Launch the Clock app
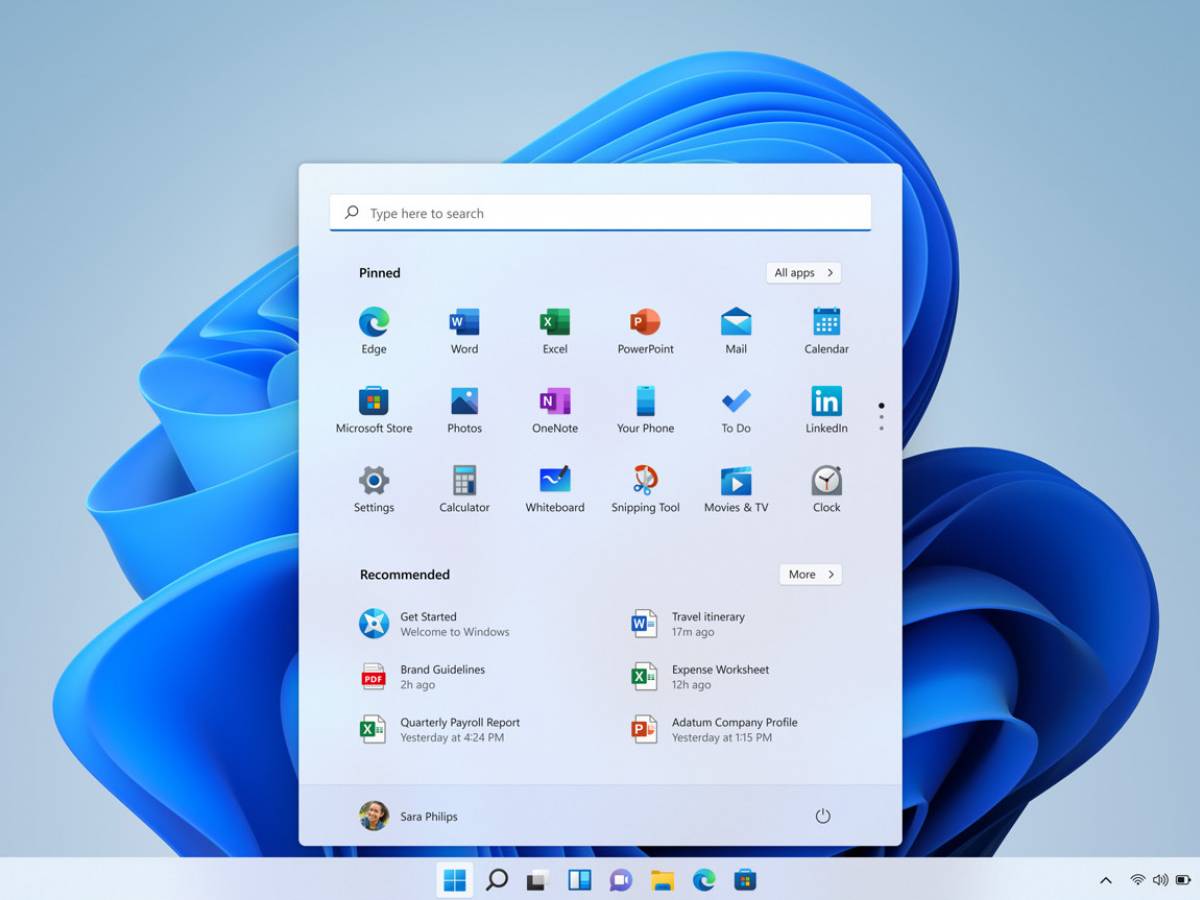 tap(825, 481)
